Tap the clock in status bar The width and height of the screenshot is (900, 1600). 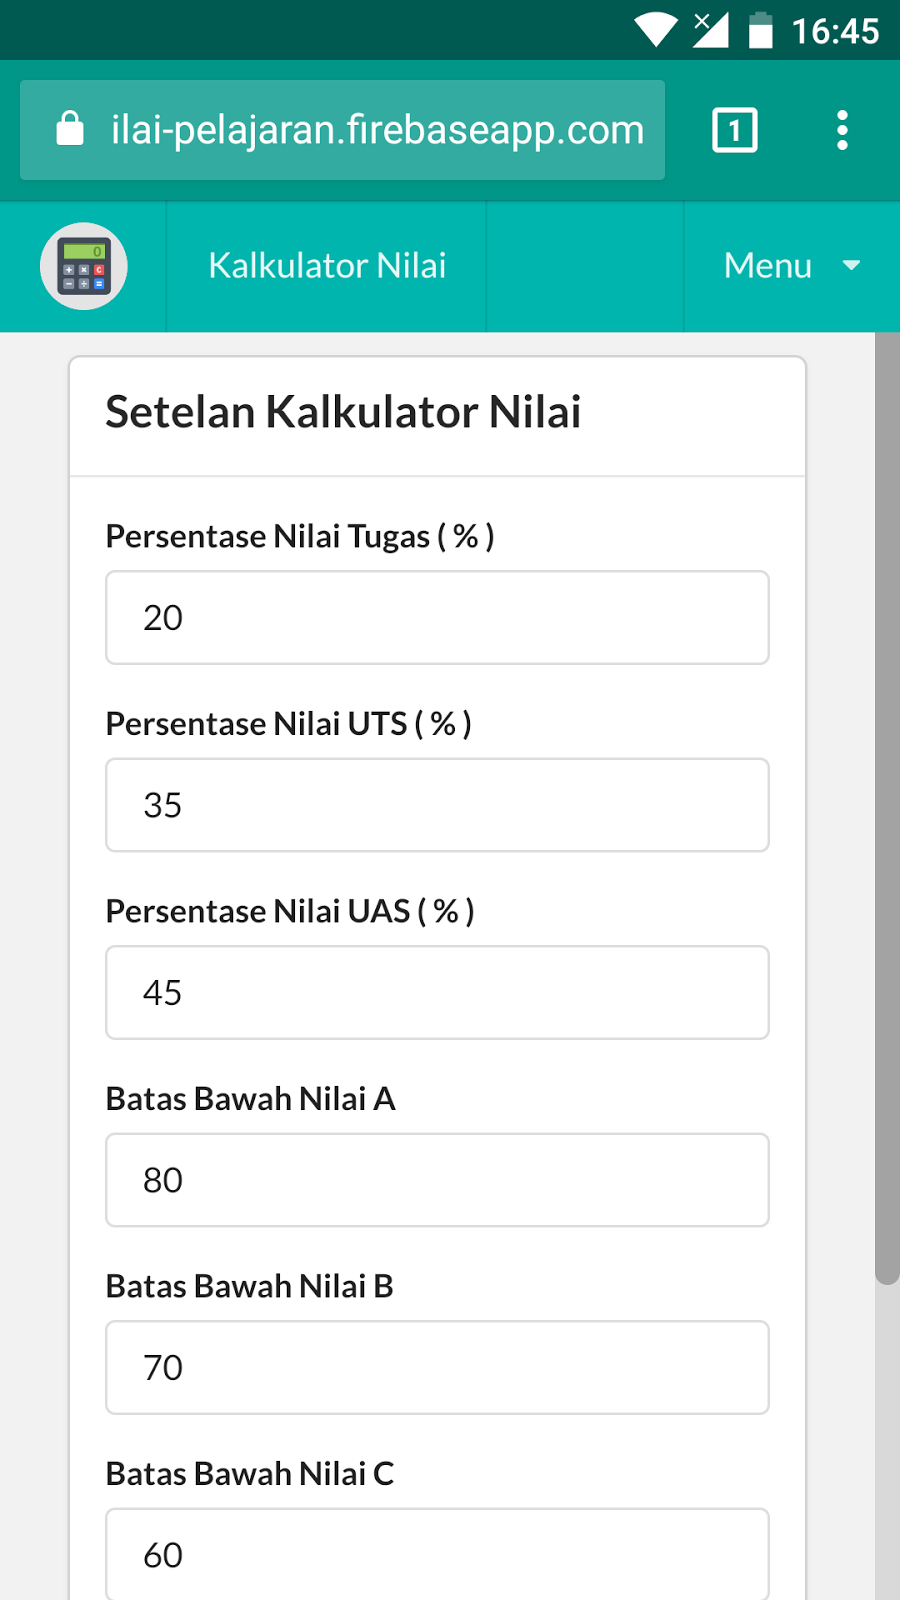[x=835, y=31]
